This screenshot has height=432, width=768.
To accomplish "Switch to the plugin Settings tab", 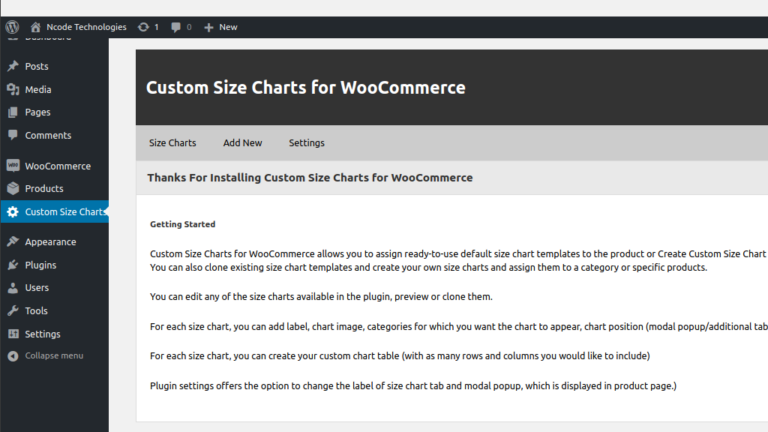I will point(306,143).
